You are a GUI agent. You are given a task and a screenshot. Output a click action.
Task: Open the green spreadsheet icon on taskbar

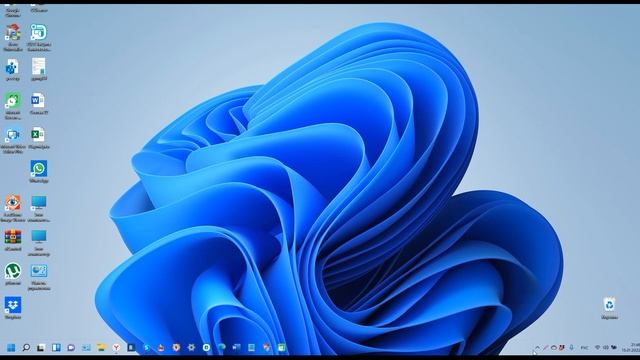tap(282, 347)
